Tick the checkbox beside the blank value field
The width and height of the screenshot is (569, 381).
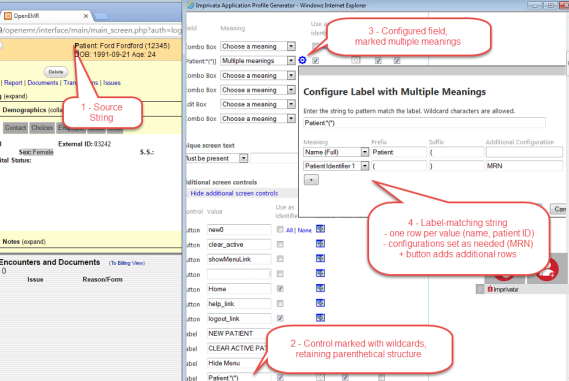click(x=280, y=274)
